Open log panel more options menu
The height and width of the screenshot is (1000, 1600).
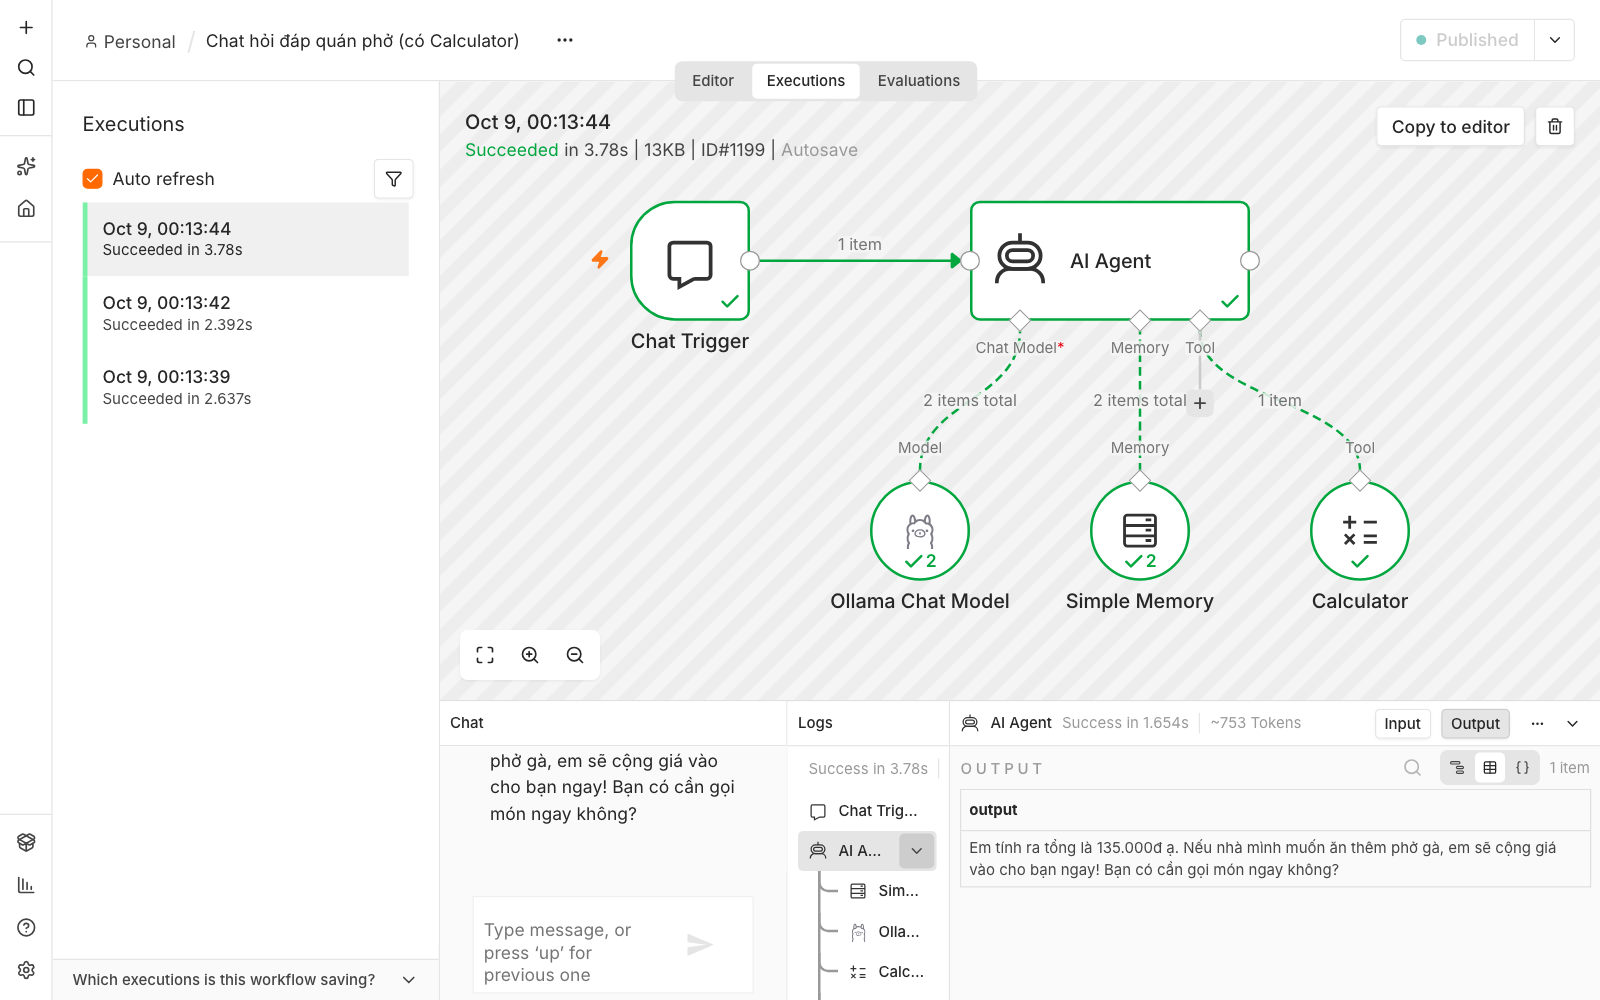1537,724
